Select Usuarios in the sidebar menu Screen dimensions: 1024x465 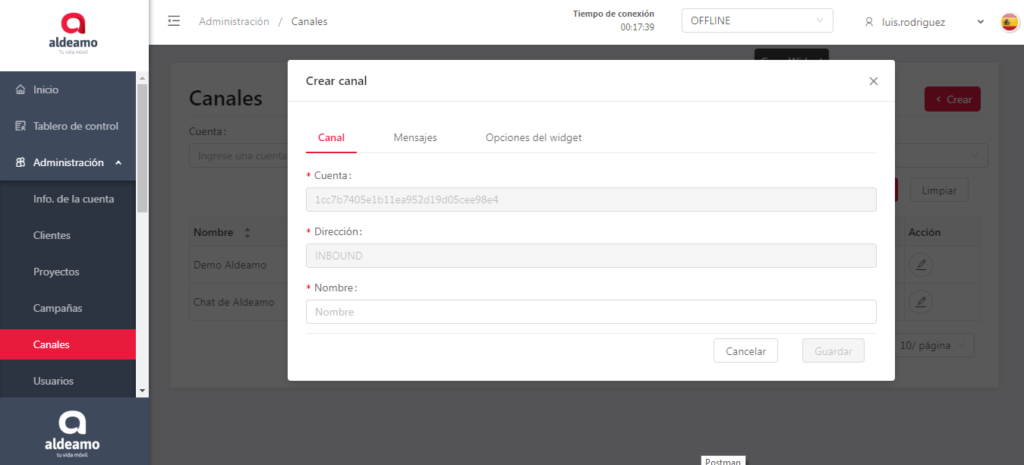(x=53, y=381)
